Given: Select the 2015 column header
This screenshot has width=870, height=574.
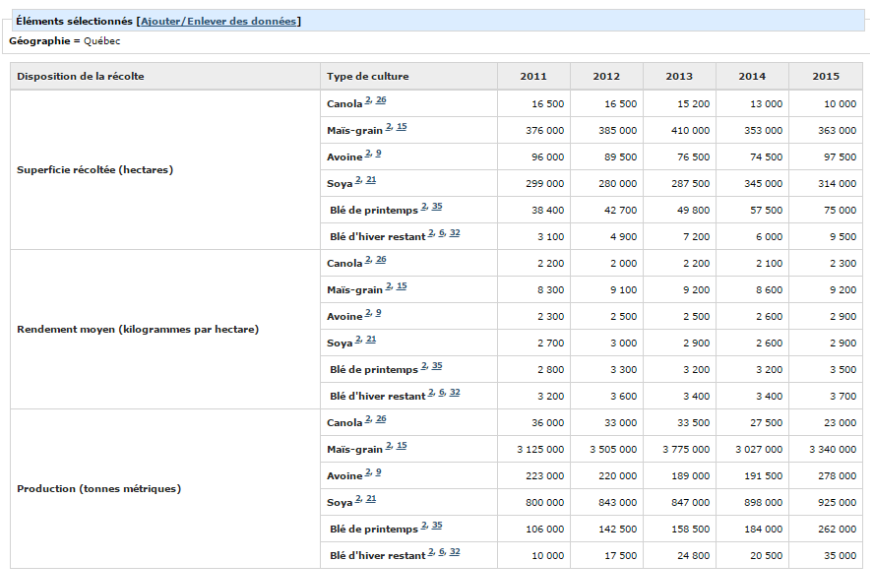Looking at the screenshot, I should click(825, 77).
